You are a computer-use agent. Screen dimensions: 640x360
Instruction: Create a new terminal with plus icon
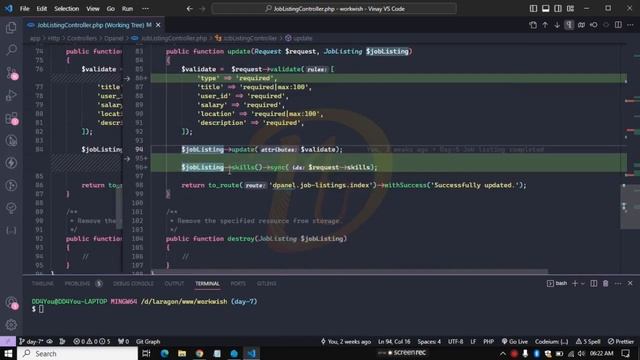tap(575, 283)
